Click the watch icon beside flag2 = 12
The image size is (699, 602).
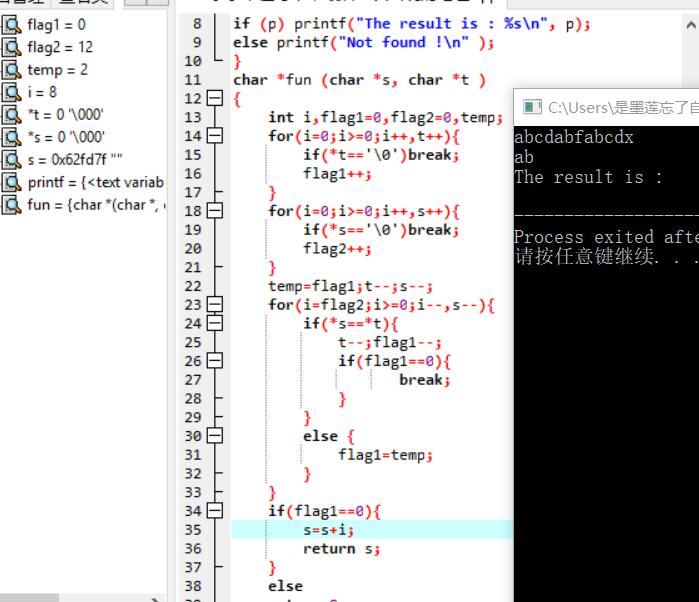coord(12,47)
